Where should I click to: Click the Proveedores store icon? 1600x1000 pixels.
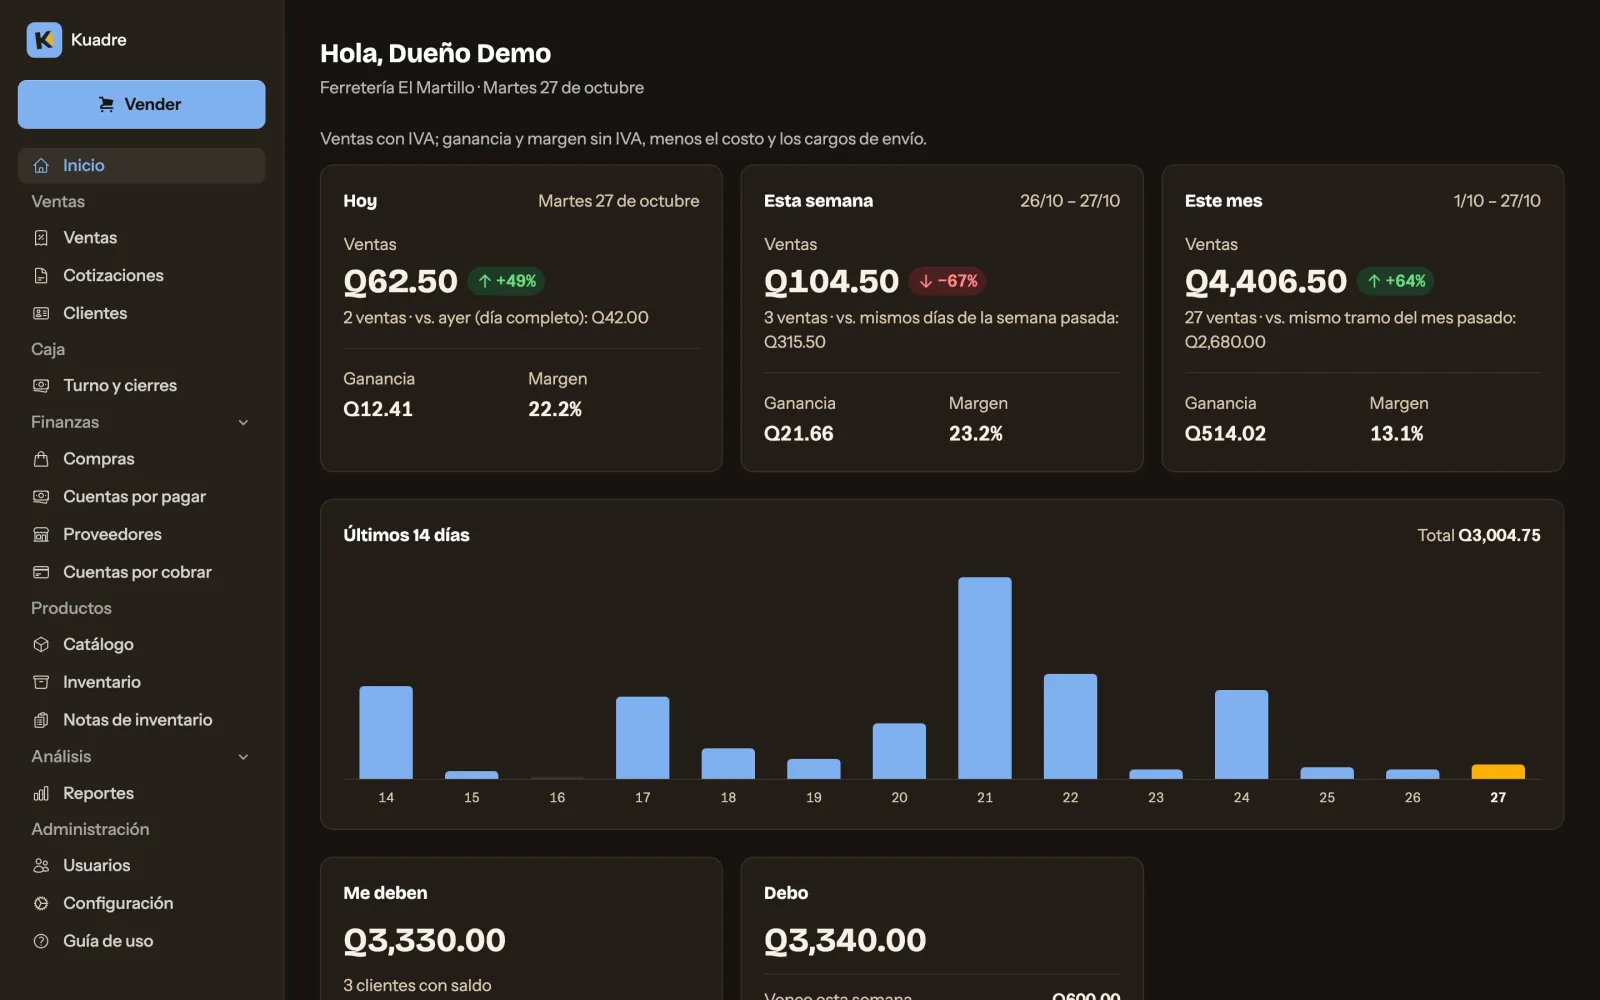tap(41, 535)
